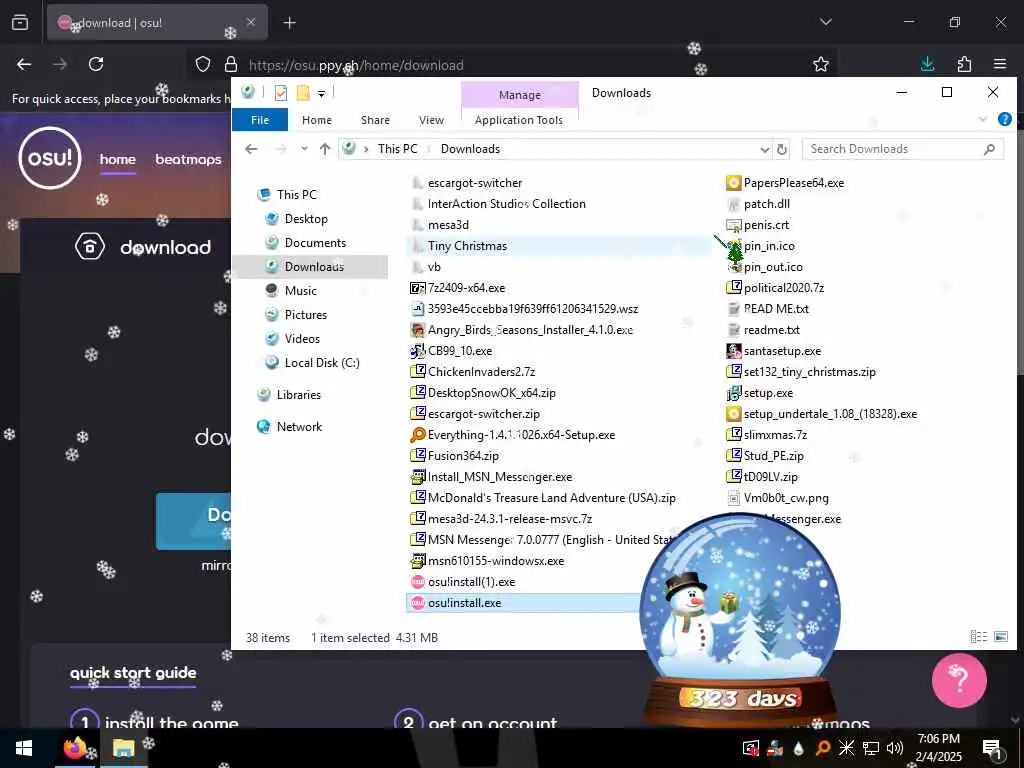Open the Windows Start menu
1024x768 pixels.
(24, 748)
